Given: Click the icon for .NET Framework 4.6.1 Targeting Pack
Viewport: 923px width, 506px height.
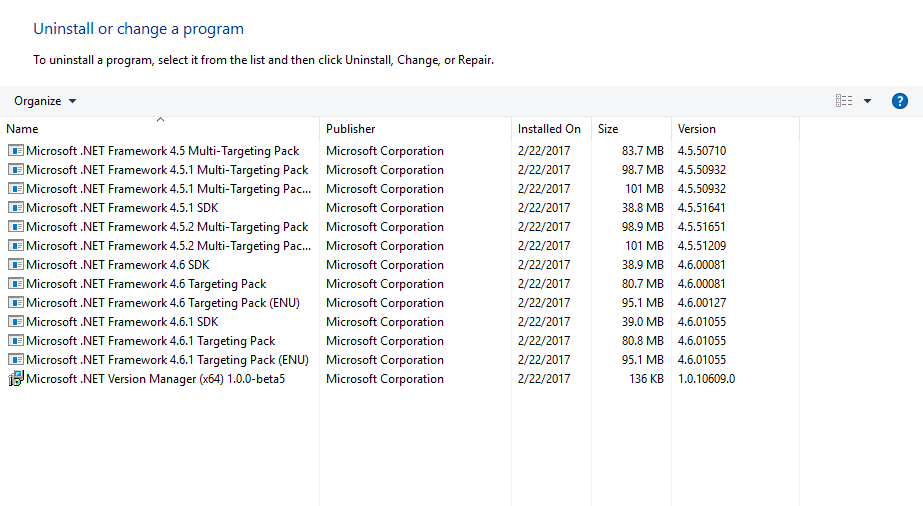Looking at the screenshot, I should [x=16, y=341].
